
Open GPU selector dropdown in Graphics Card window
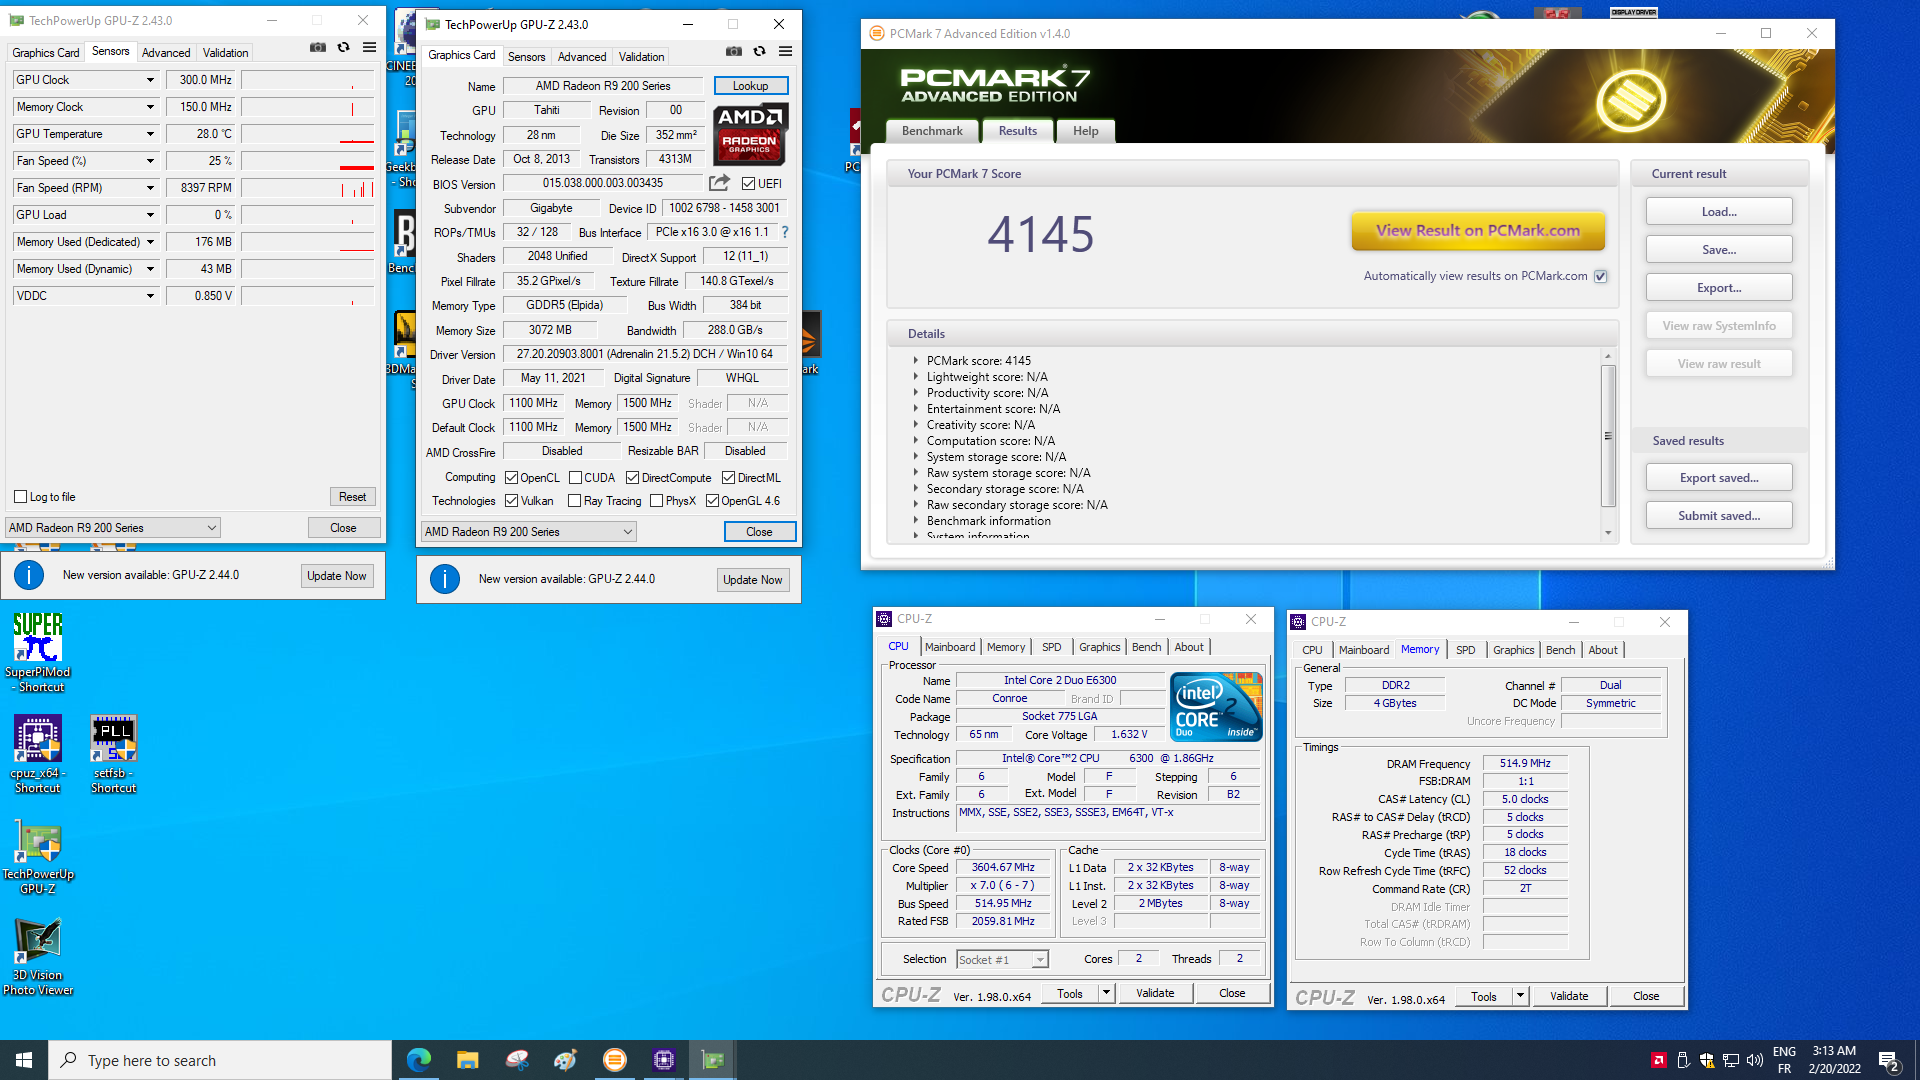coord(529,532)
